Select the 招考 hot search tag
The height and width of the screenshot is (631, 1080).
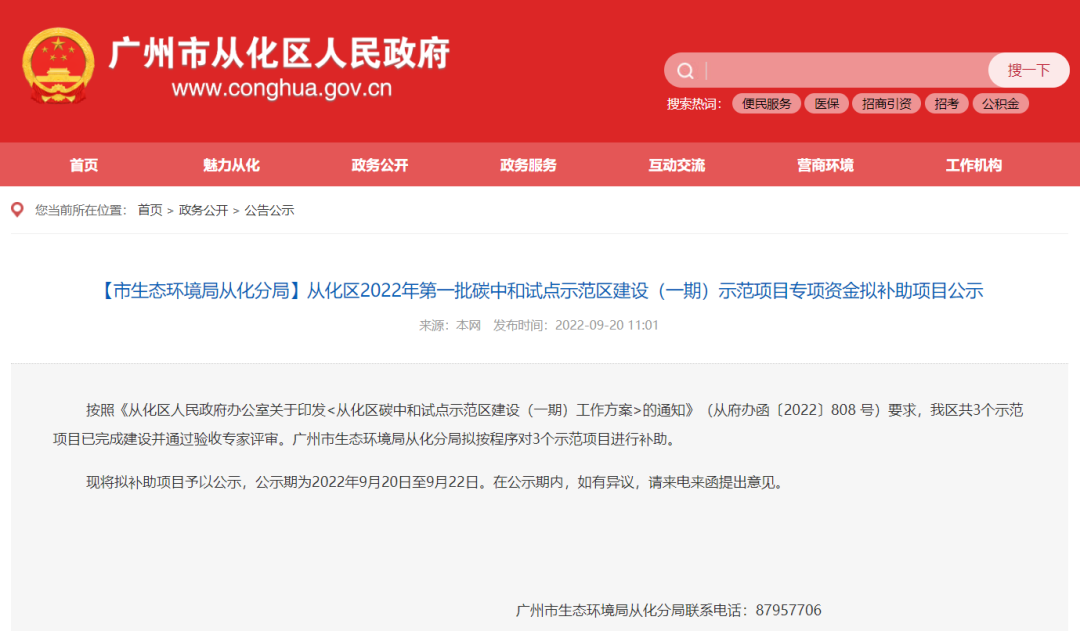click(x=946, y=104)
